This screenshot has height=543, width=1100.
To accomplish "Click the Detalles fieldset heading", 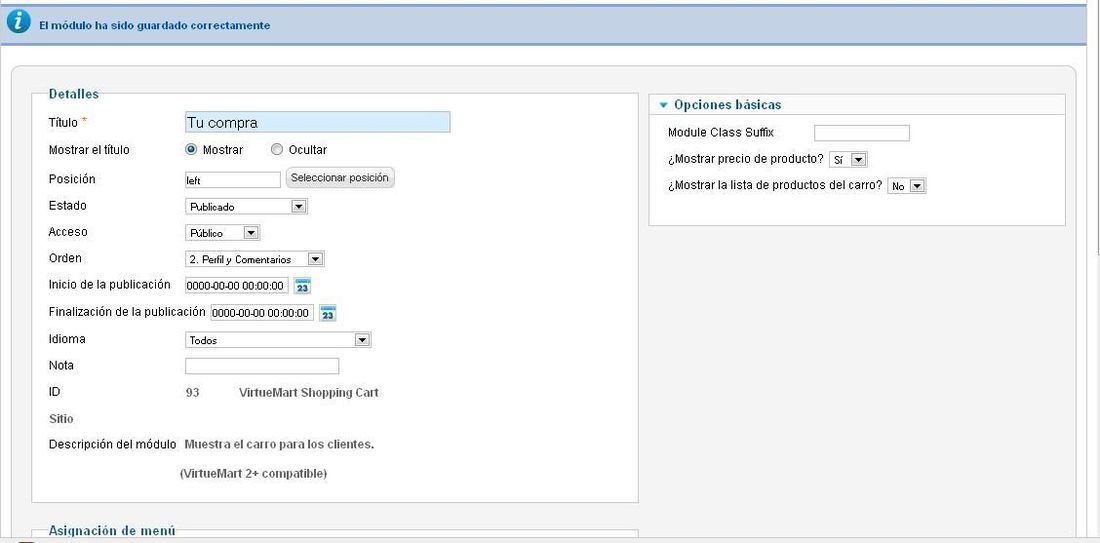I will (74, 94).
